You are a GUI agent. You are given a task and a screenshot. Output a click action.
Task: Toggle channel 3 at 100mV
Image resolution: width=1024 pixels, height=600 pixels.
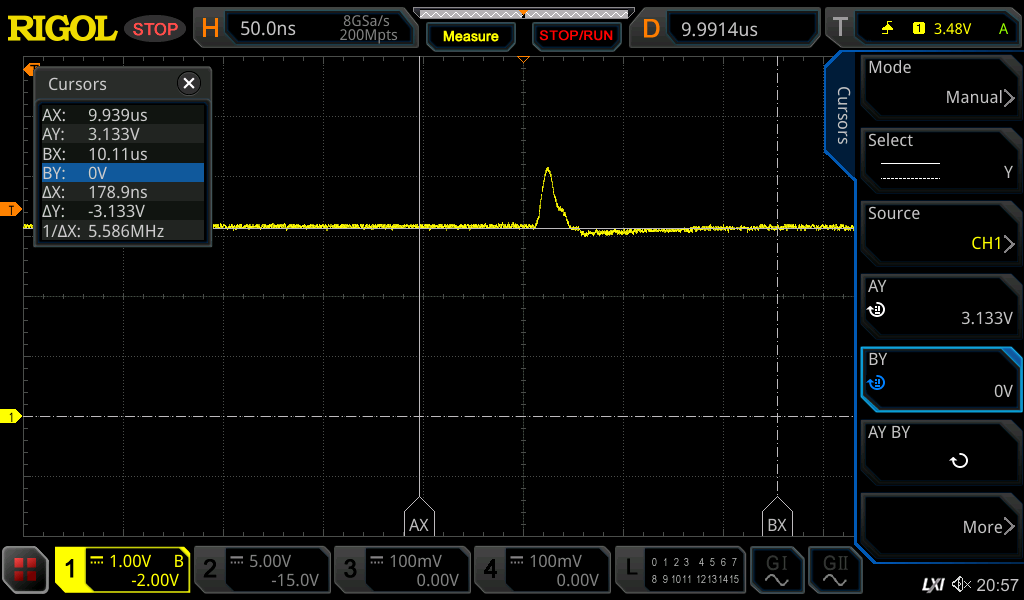tap(402, 571)
